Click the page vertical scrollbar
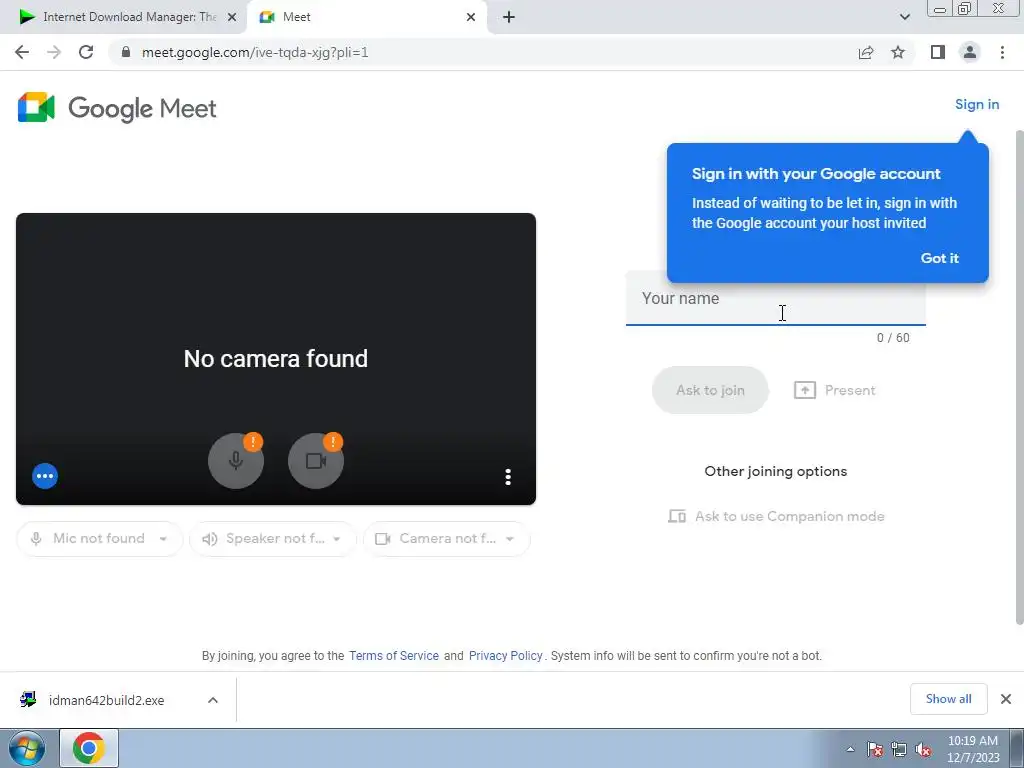This screenshot has height=768, width=1024. coord(1019,377)
